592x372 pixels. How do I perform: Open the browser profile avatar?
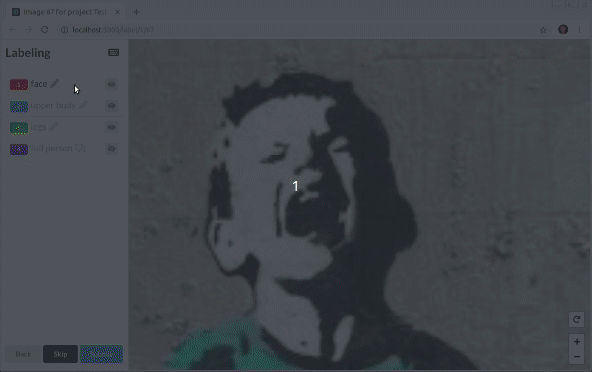563,29
